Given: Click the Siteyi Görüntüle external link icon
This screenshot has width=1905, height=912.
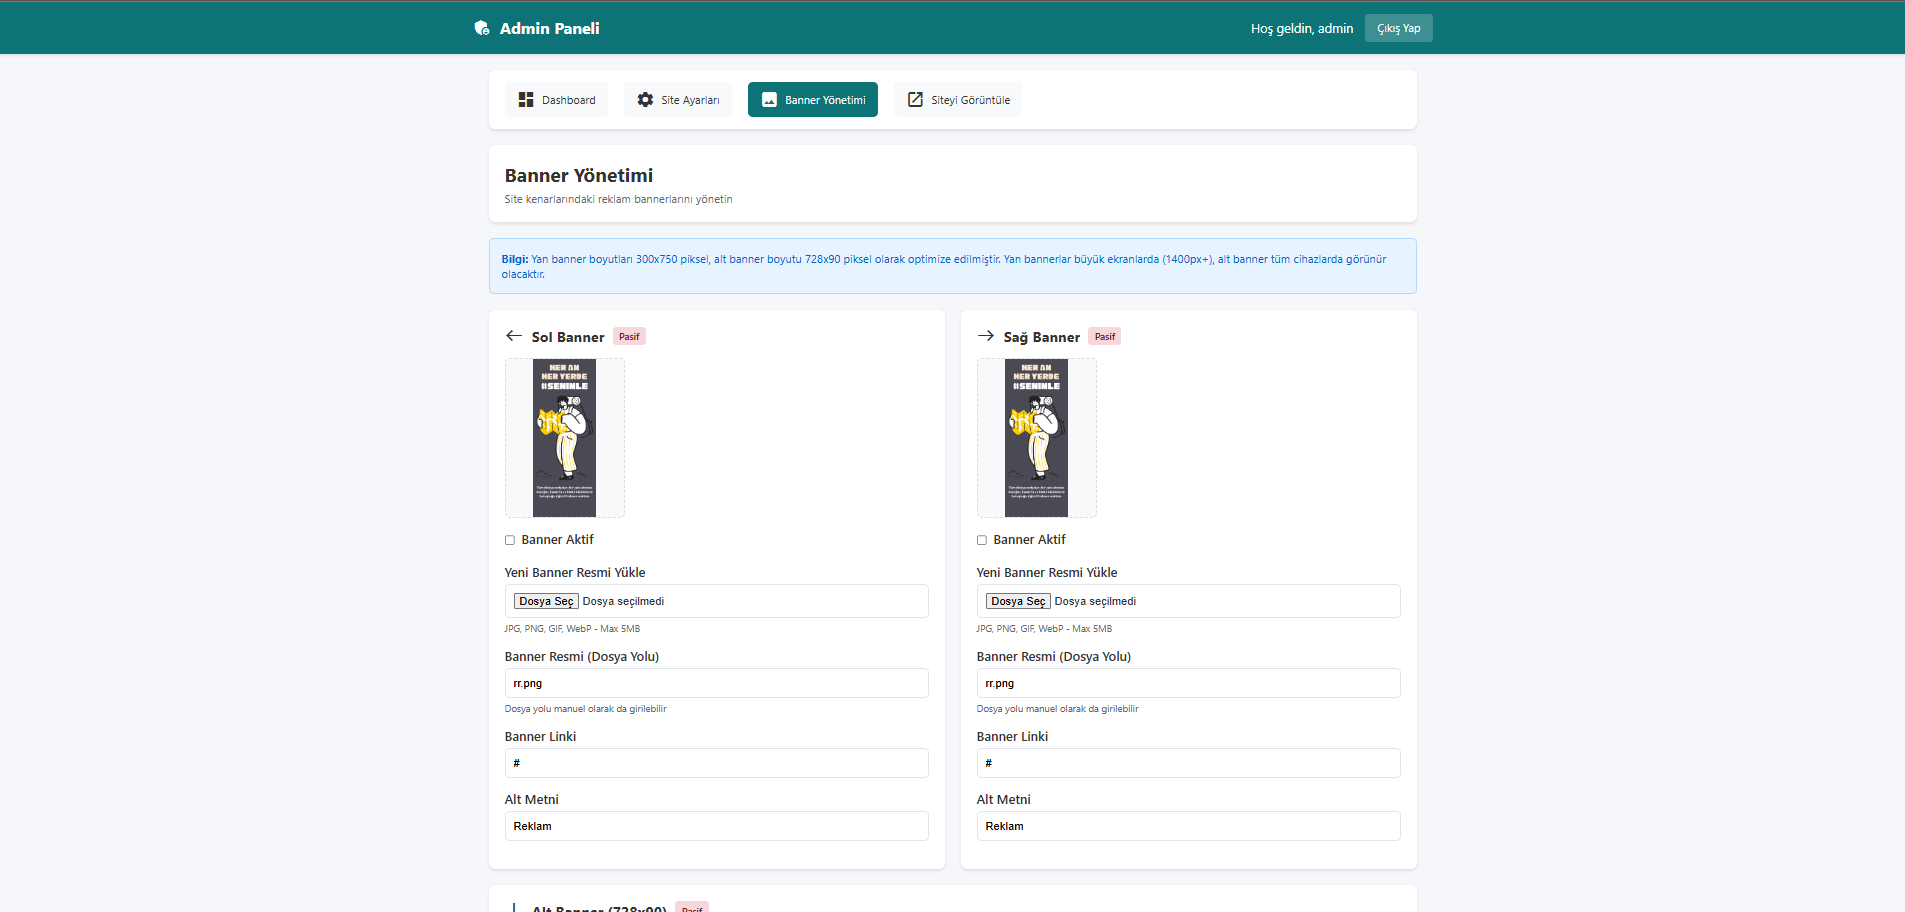Looking at the screenshot, I should click(915, 100).
